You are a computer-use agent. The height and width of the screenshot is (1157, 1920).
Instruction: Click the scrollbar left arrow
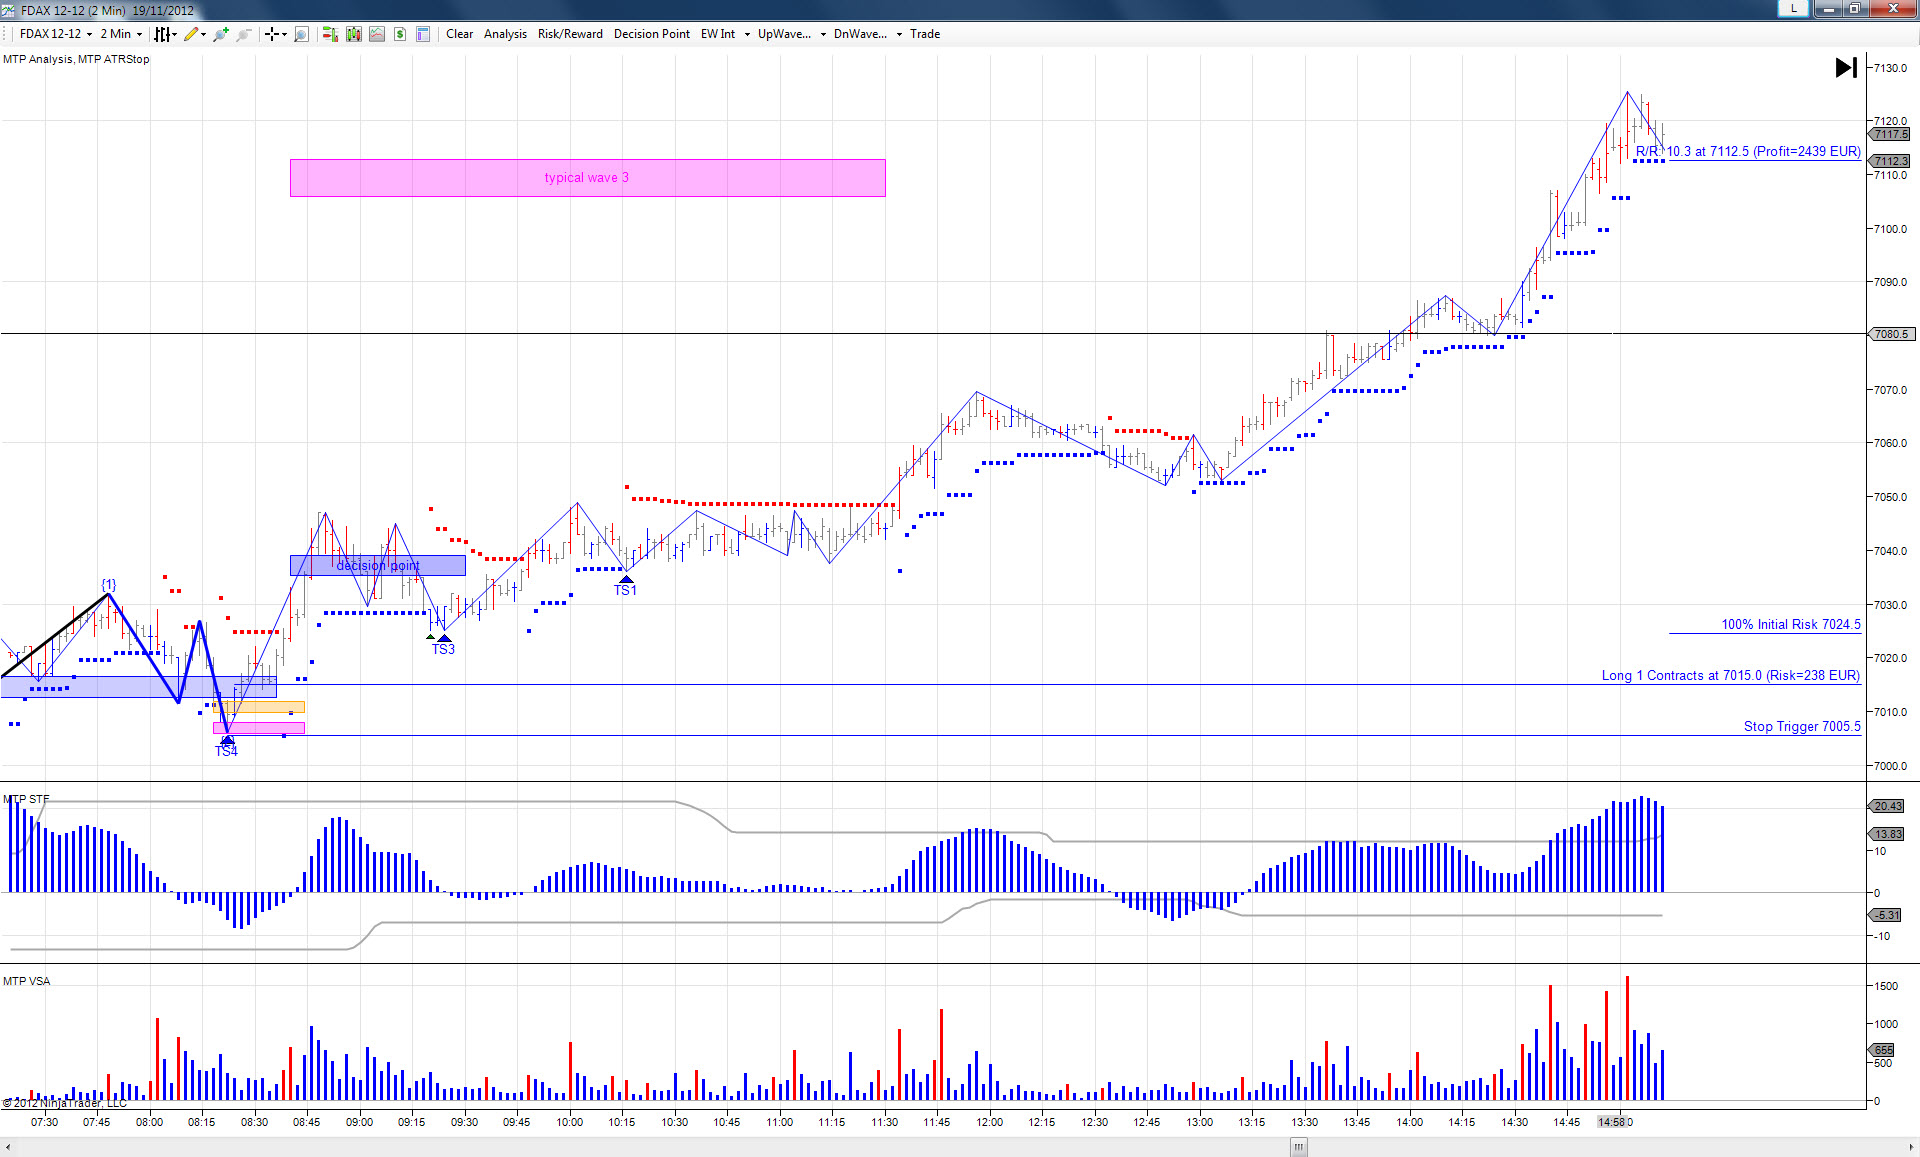point(9,1147)
